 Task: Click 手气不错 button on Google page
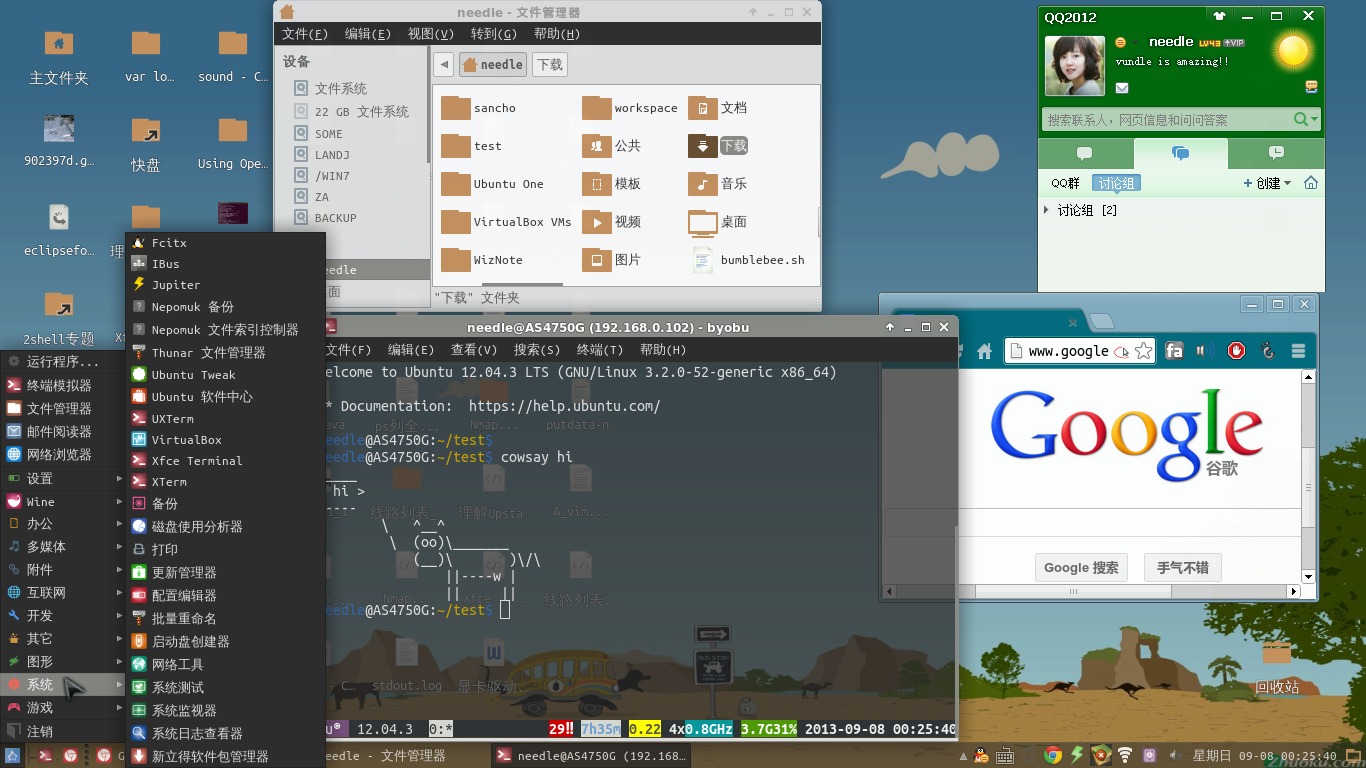tap(1183, 567)
